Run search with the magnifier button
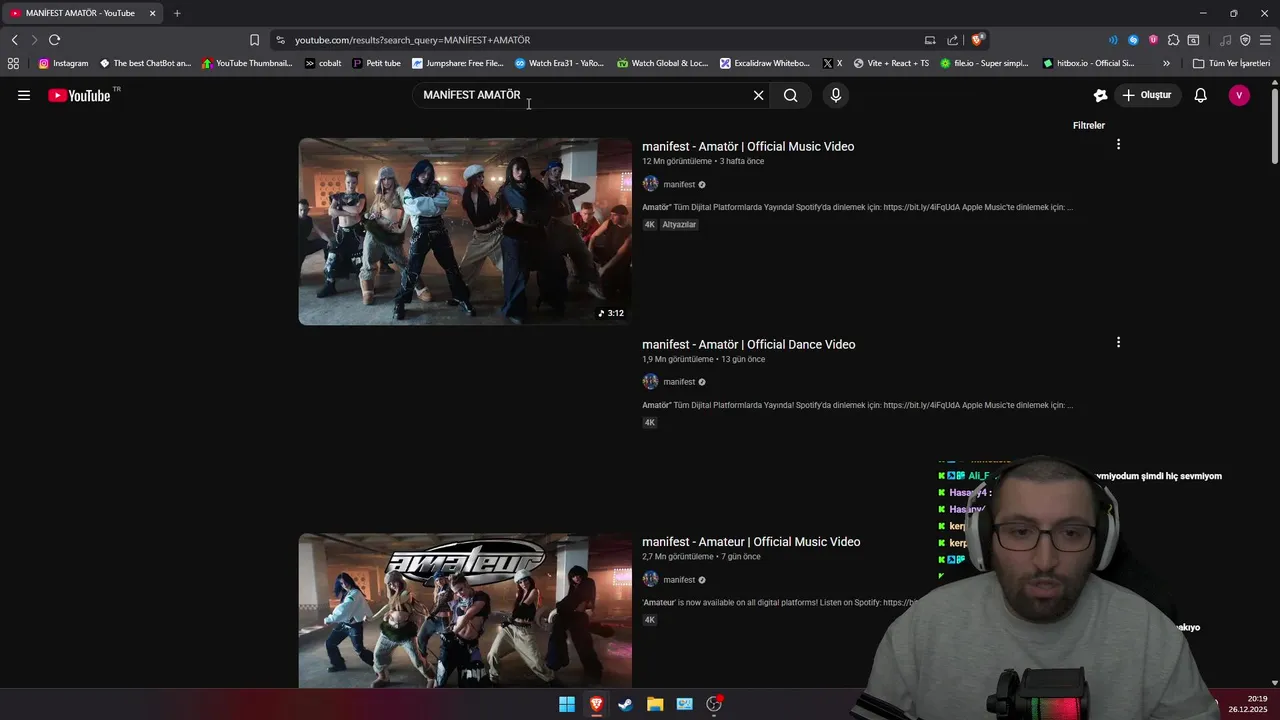1280x720 pixels. [x=791, y=95]
